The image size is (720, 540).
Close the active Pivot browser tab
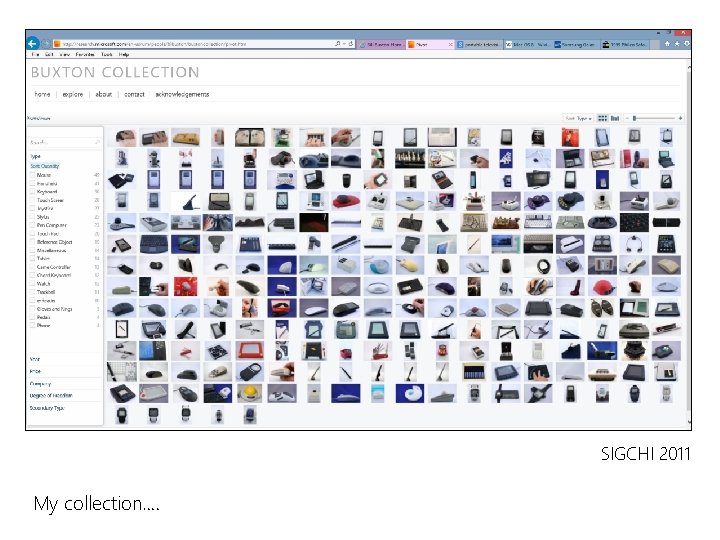450,45
